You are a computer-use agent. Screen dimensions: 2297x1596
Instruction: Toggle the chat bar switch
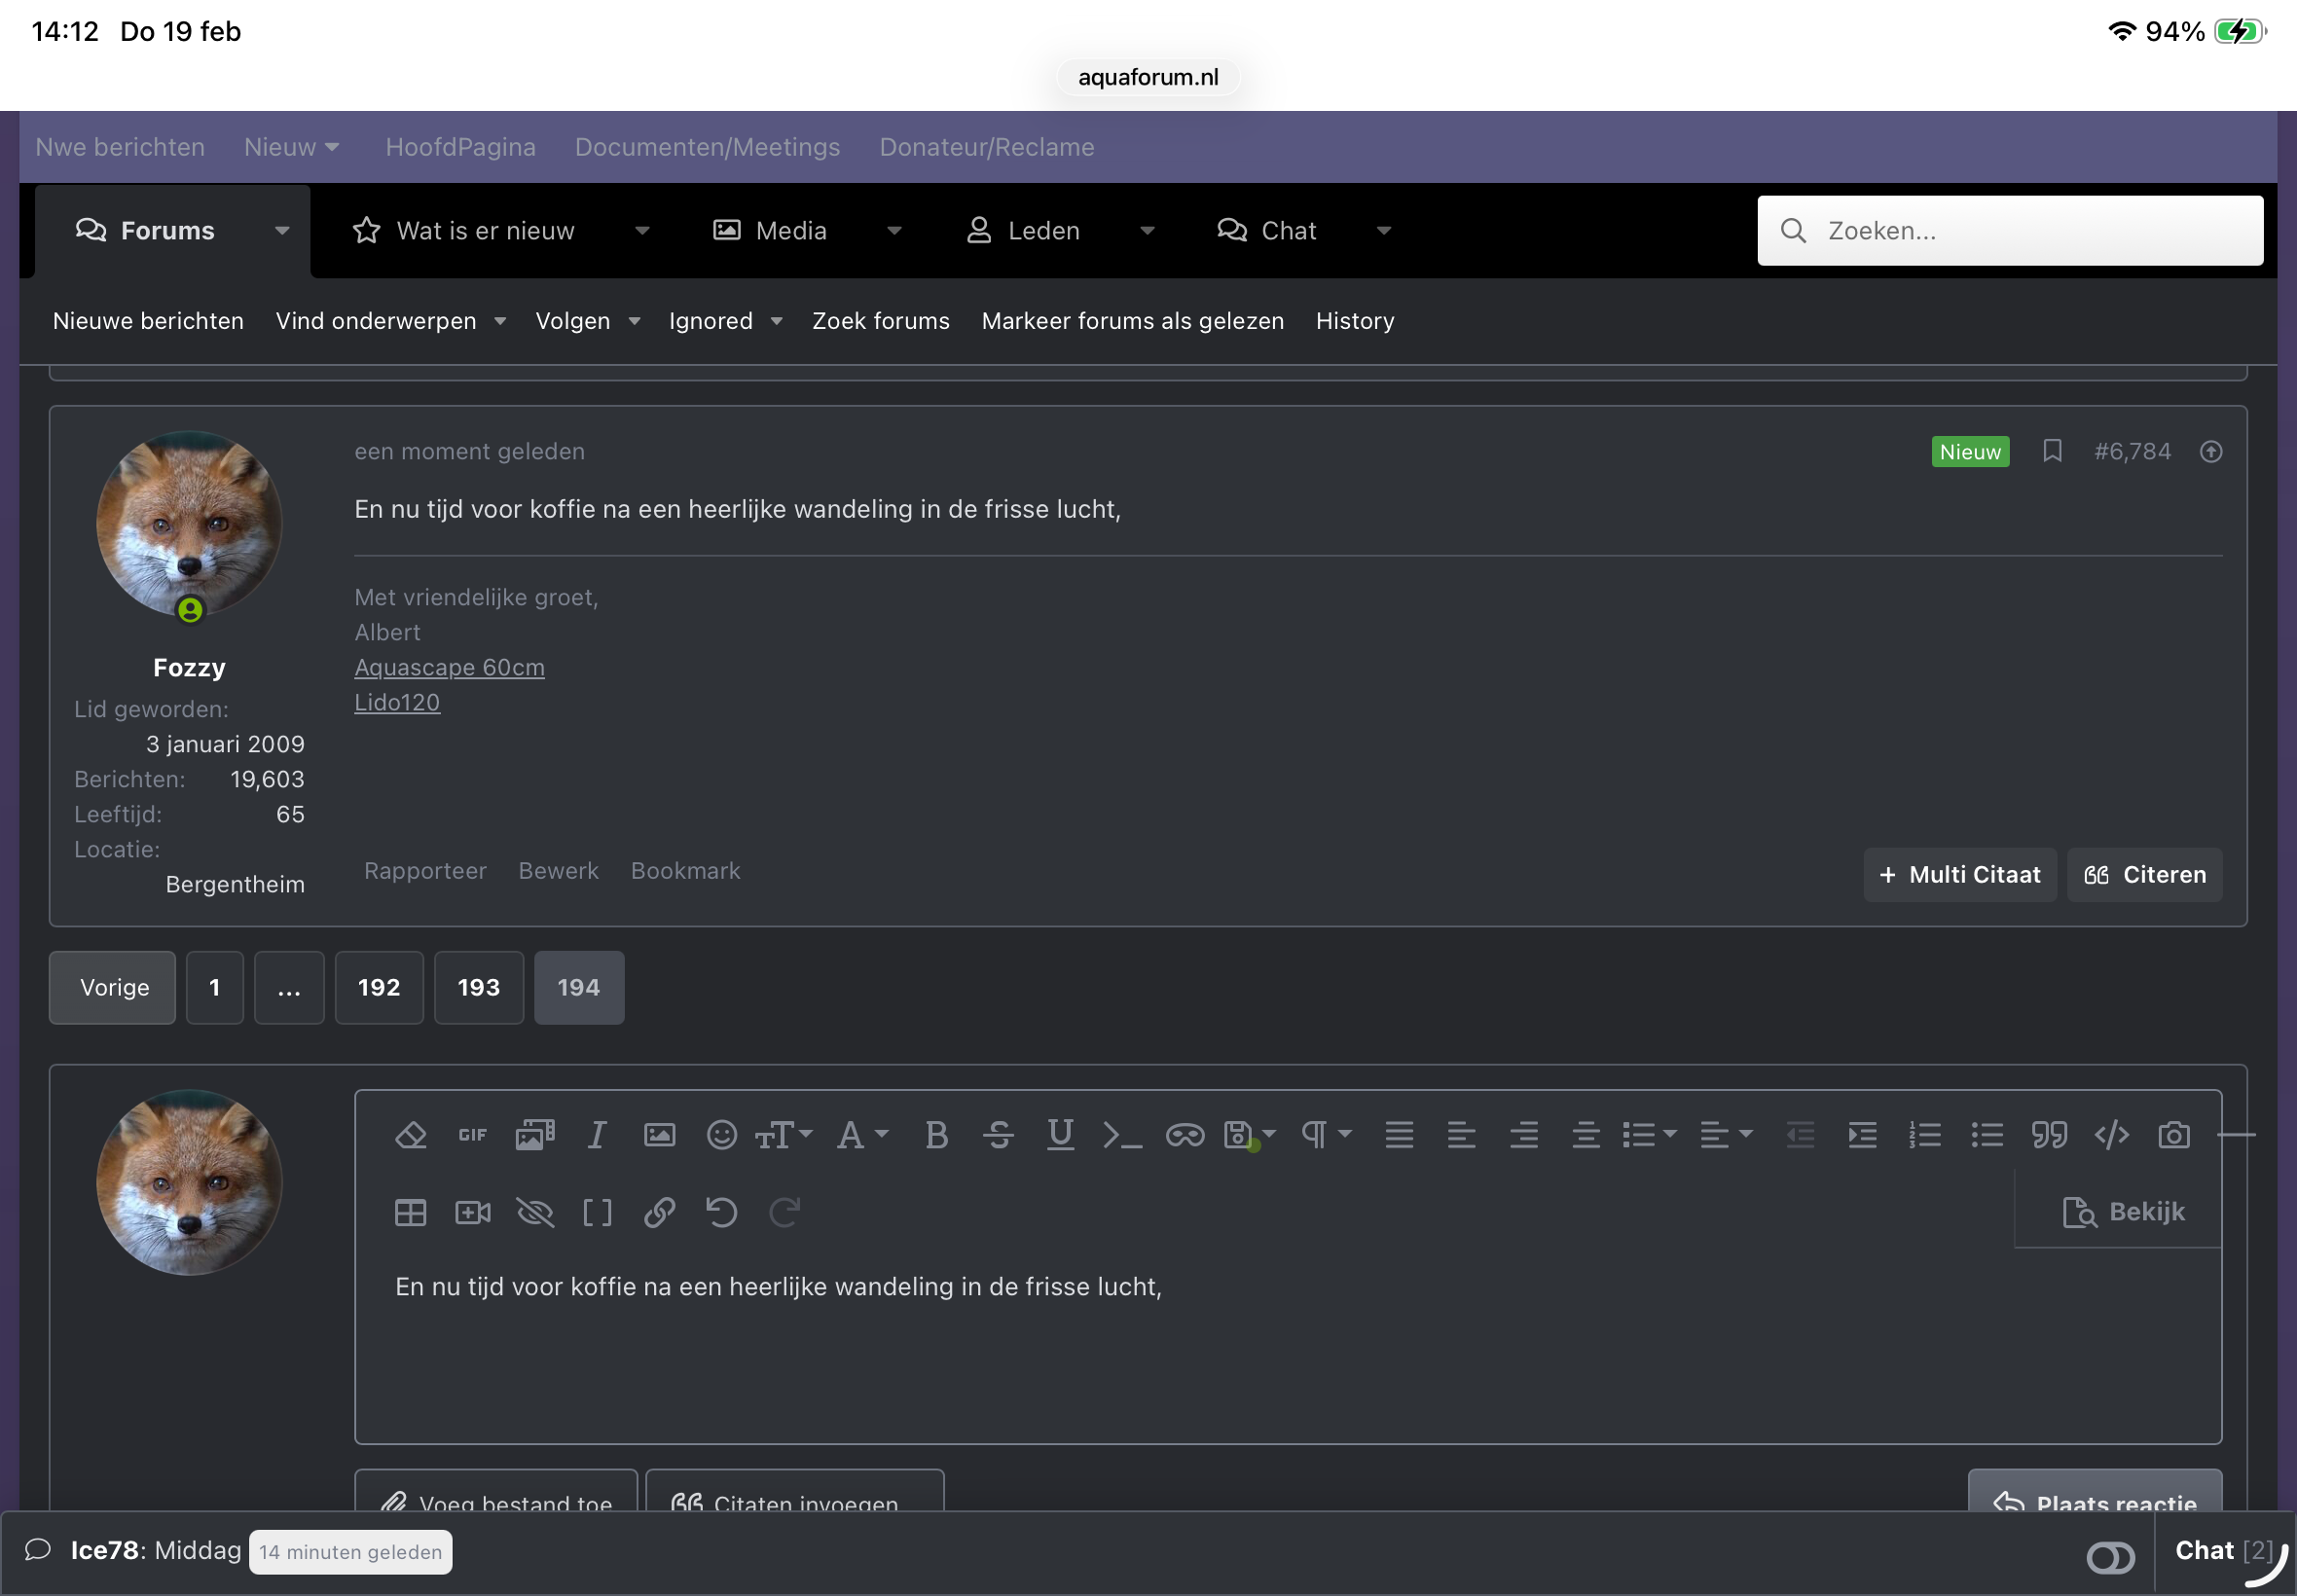coord(2110,1557)
